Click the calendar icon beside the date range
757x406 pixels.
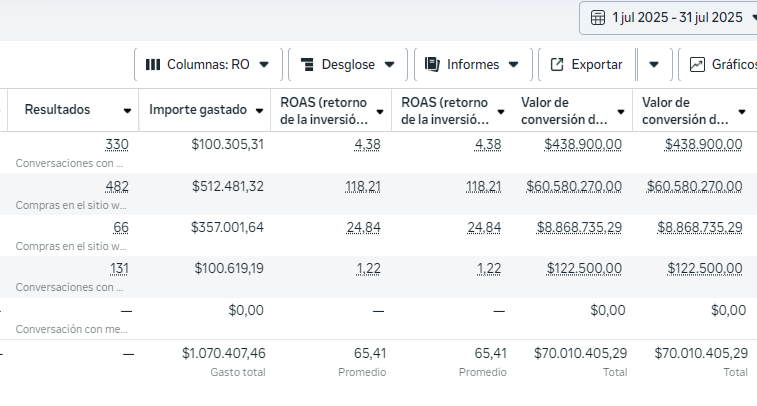pyautogui.click(x=598, y=17)
